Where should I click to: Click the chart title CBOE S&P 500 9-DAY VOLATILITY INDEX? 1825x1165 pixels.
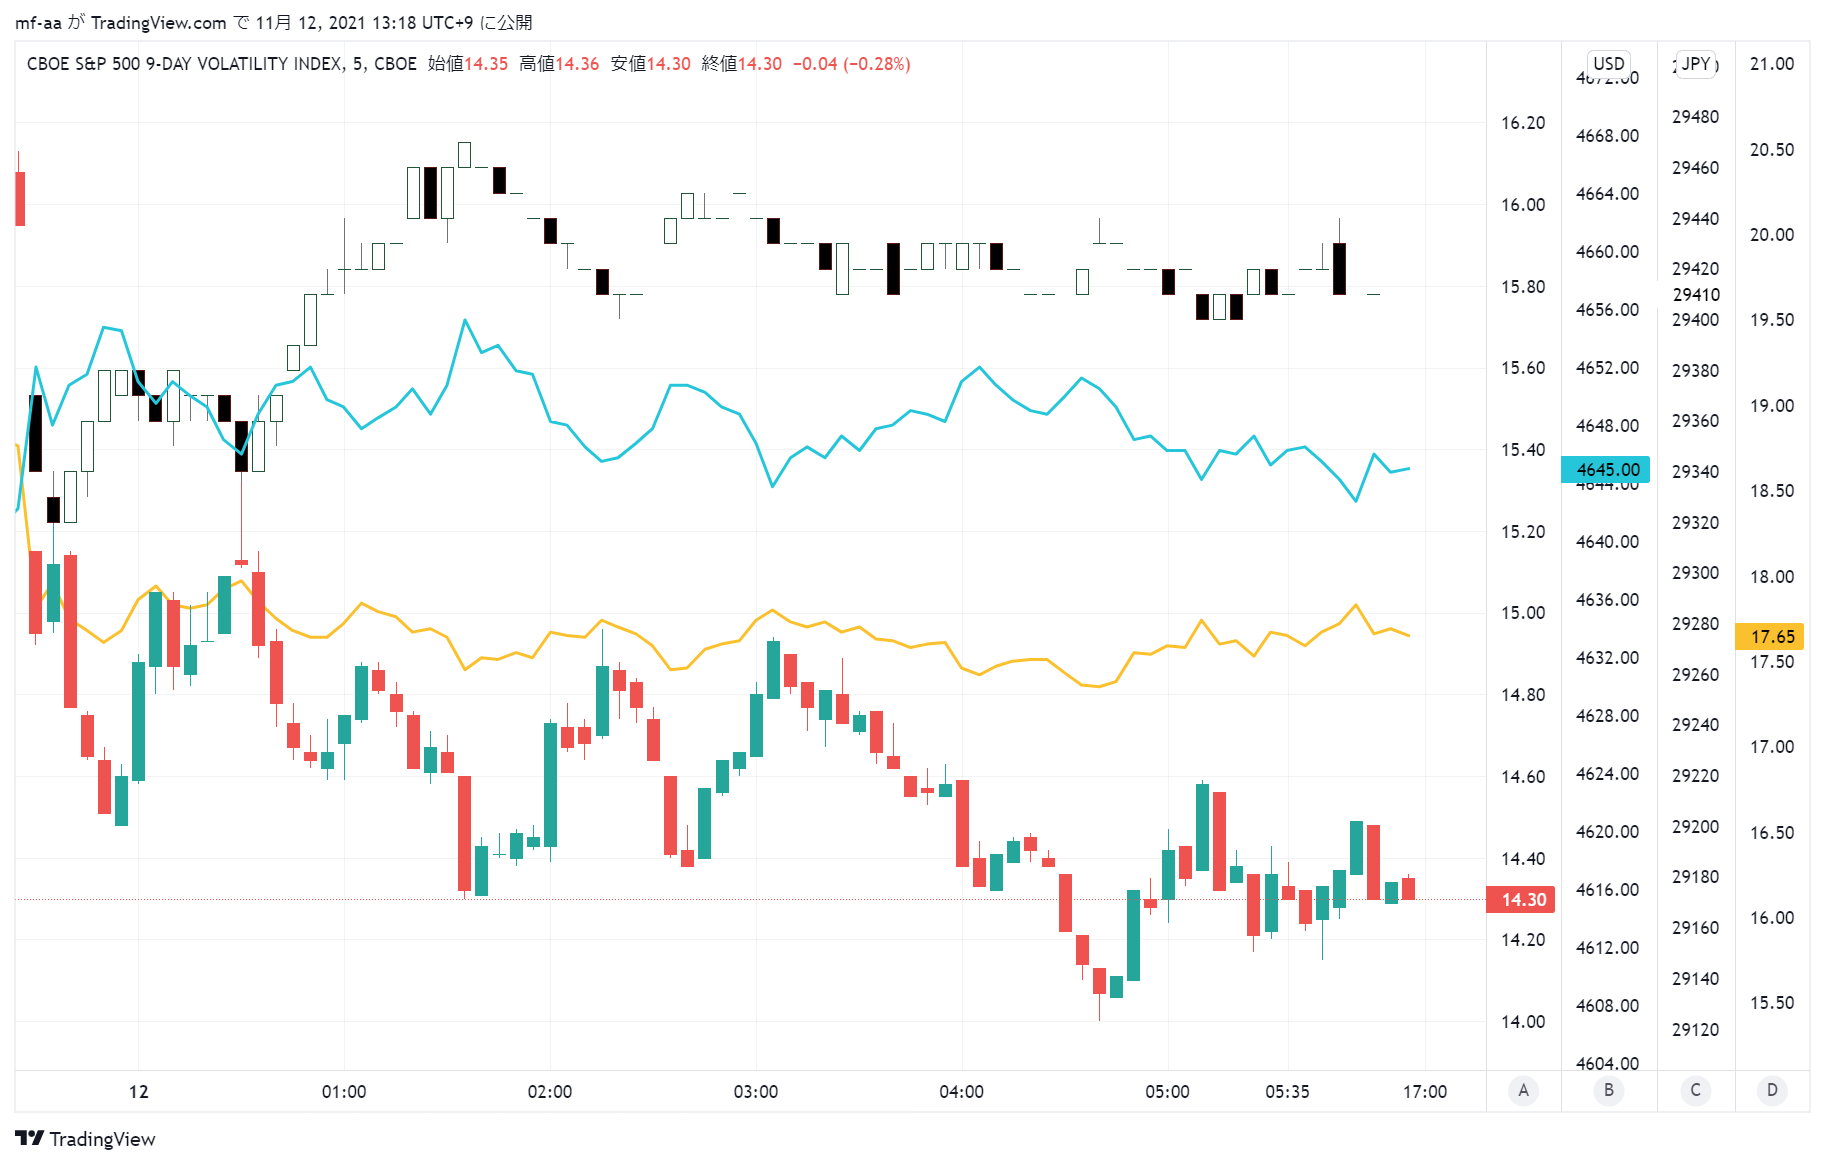tap(185, 64)
